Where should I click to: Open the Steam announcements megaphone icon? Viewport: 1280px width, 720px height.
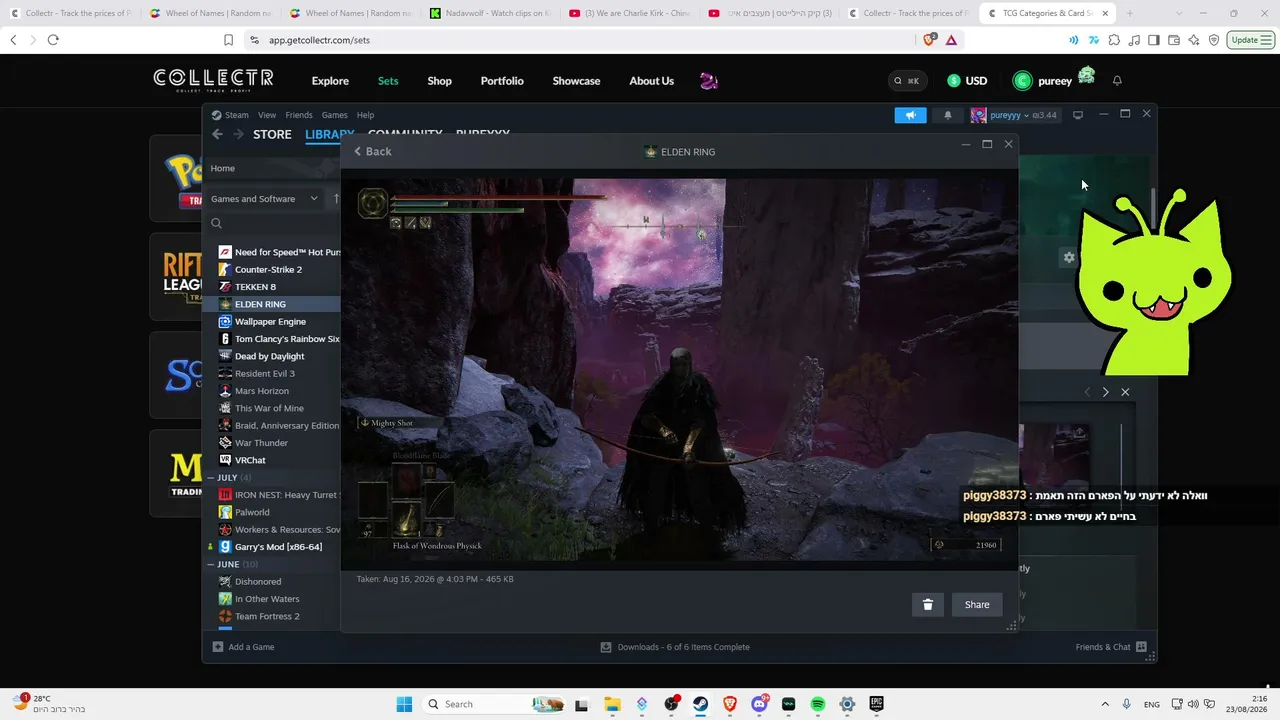click(x=911, y=115)
